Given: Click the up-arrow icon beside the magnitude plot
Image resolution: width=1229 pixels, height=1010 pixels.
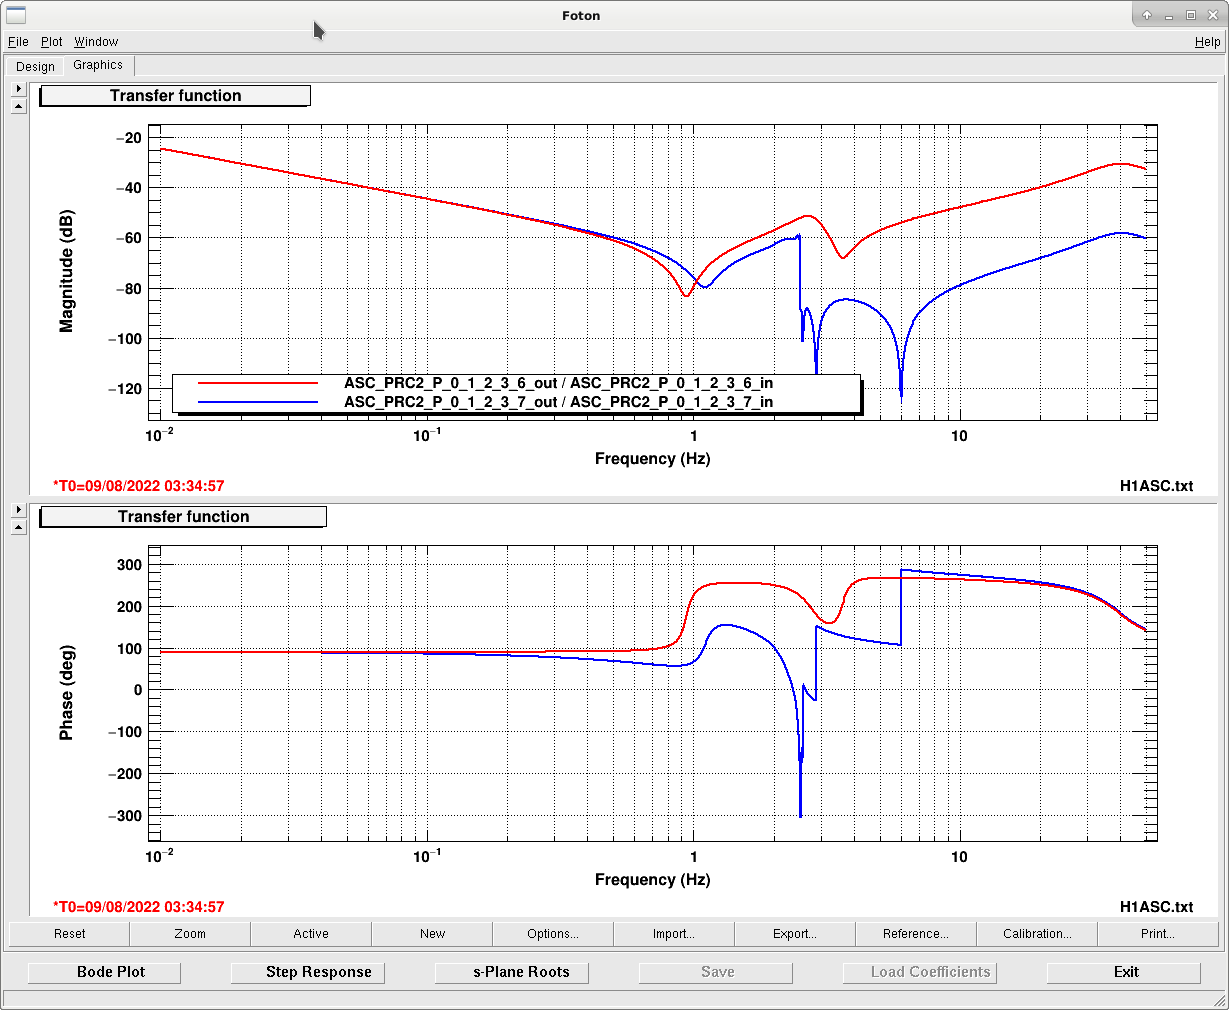Looking at the screenshot, I should pos(18,106).
